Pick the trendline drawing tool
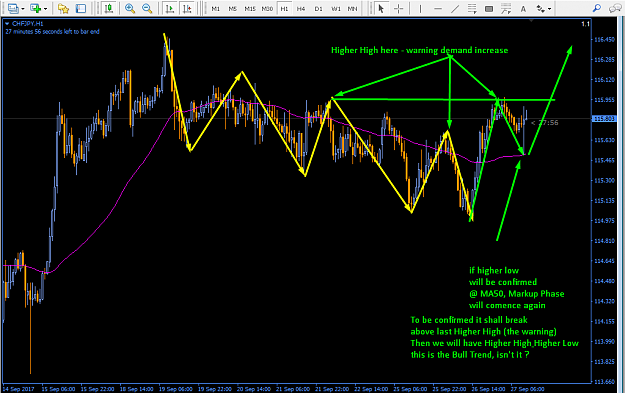This screenshot has height=393, width=625. (x=455, y=8)
